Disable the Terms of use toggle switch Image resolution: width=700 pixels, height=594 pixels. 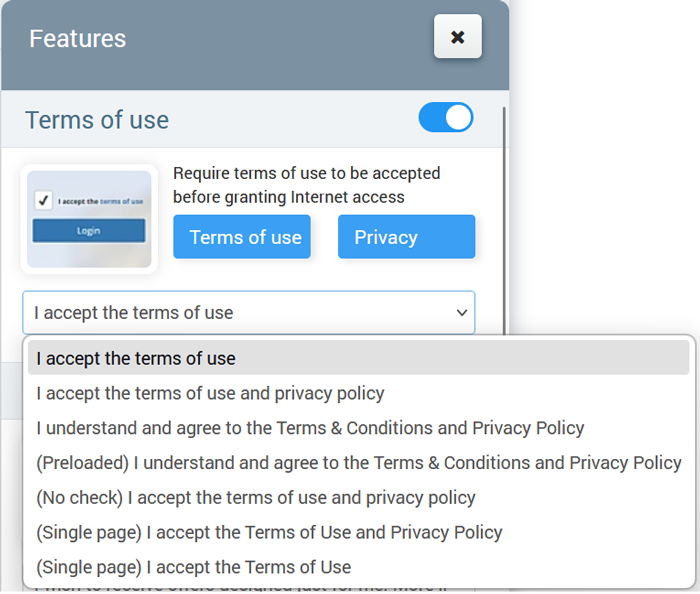[445, 118]
